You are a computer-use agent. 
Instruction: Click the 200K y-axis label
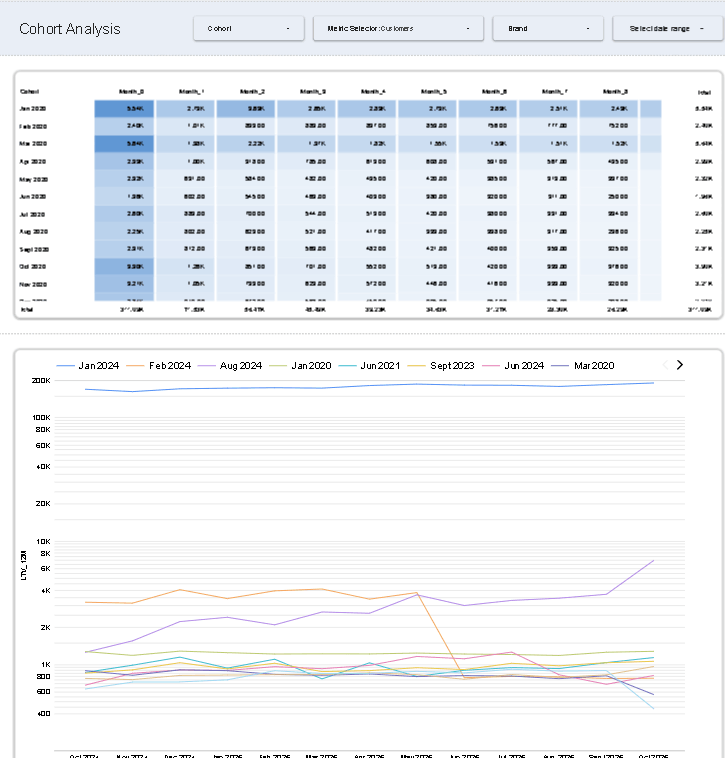coord(41,380)
